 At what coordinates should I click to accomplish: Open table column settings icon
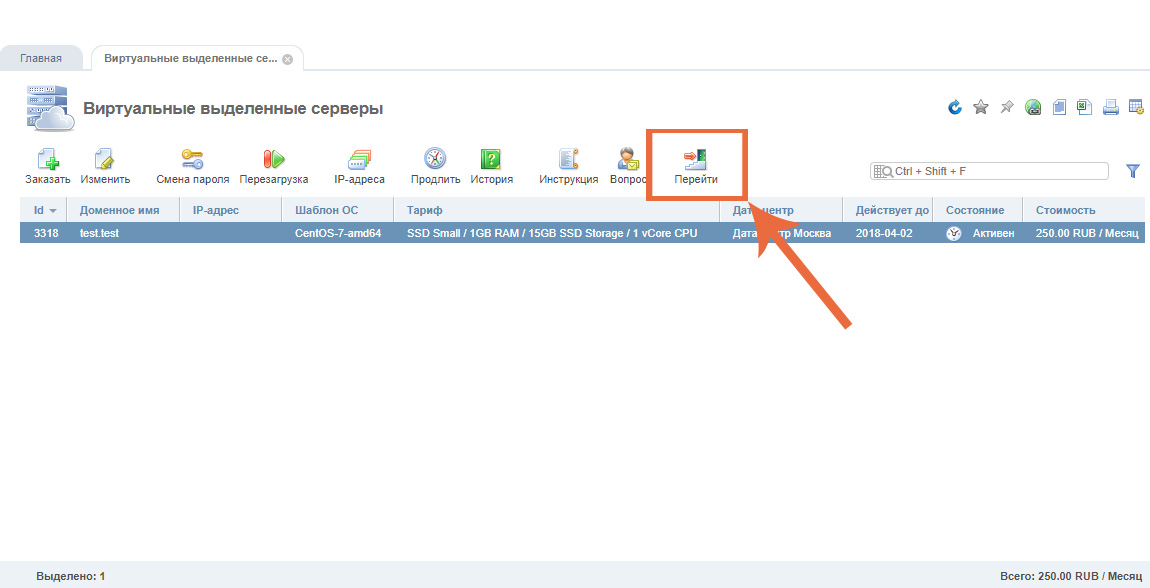1136,108
